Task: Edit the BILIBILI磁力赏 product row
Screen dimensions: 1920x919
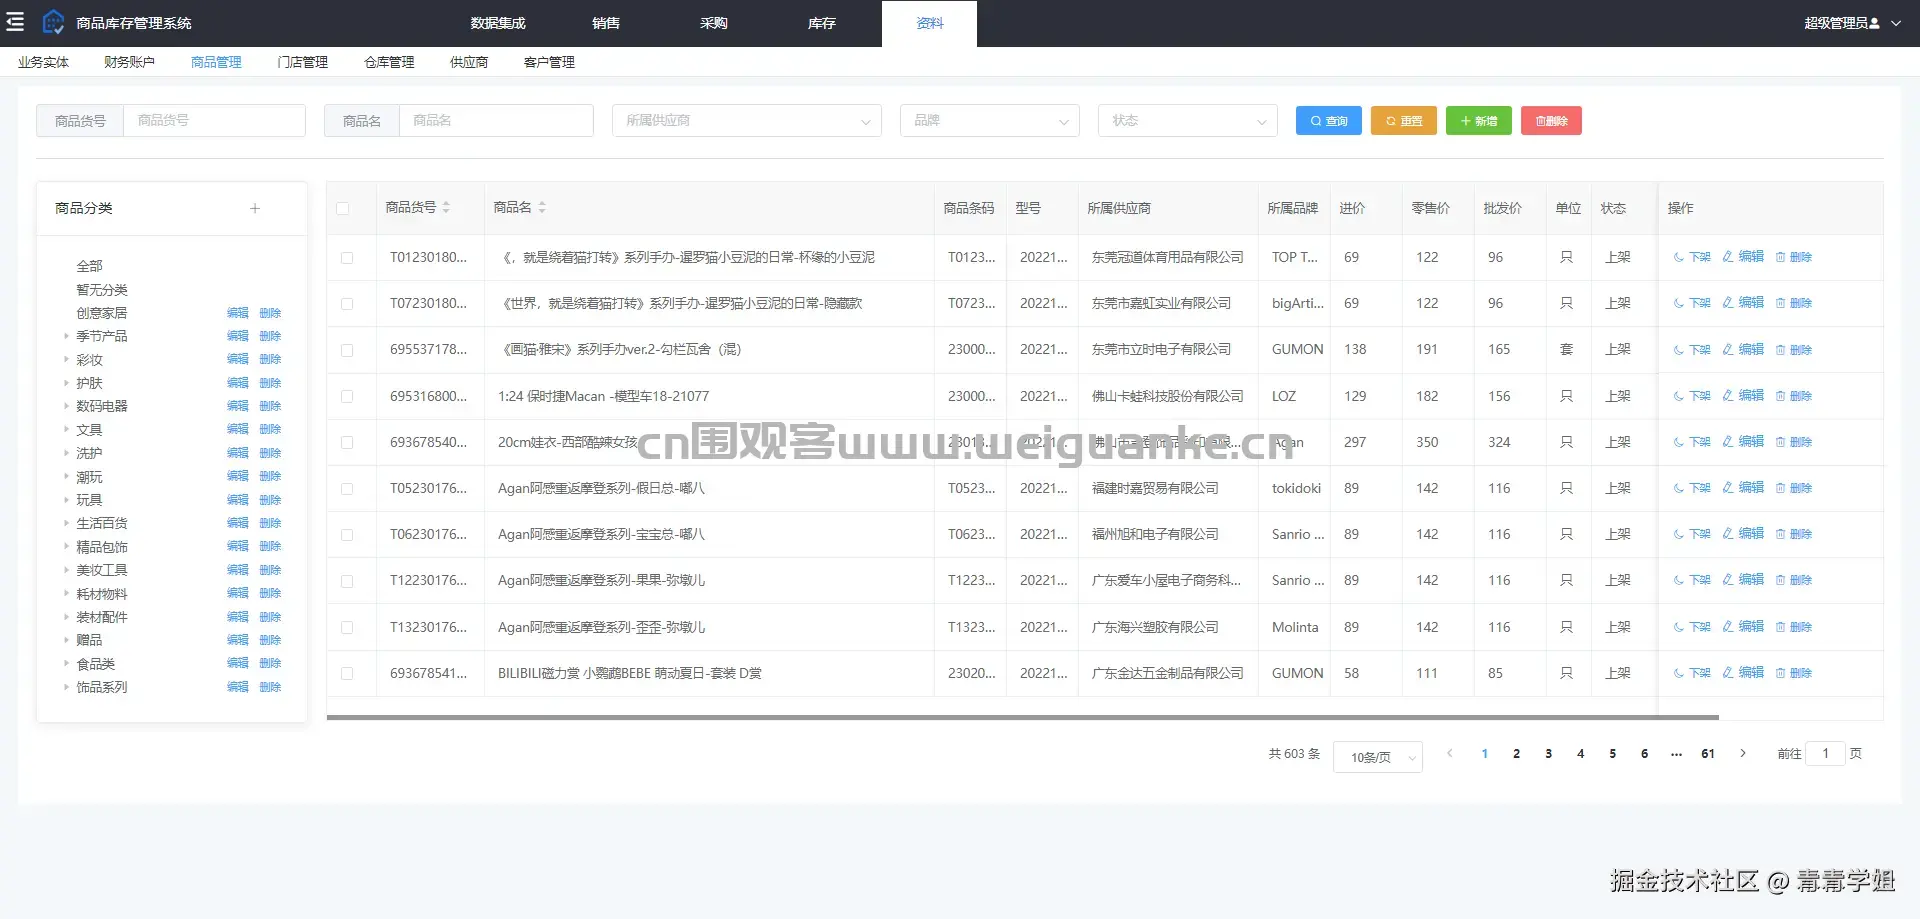Action: 1743,673
